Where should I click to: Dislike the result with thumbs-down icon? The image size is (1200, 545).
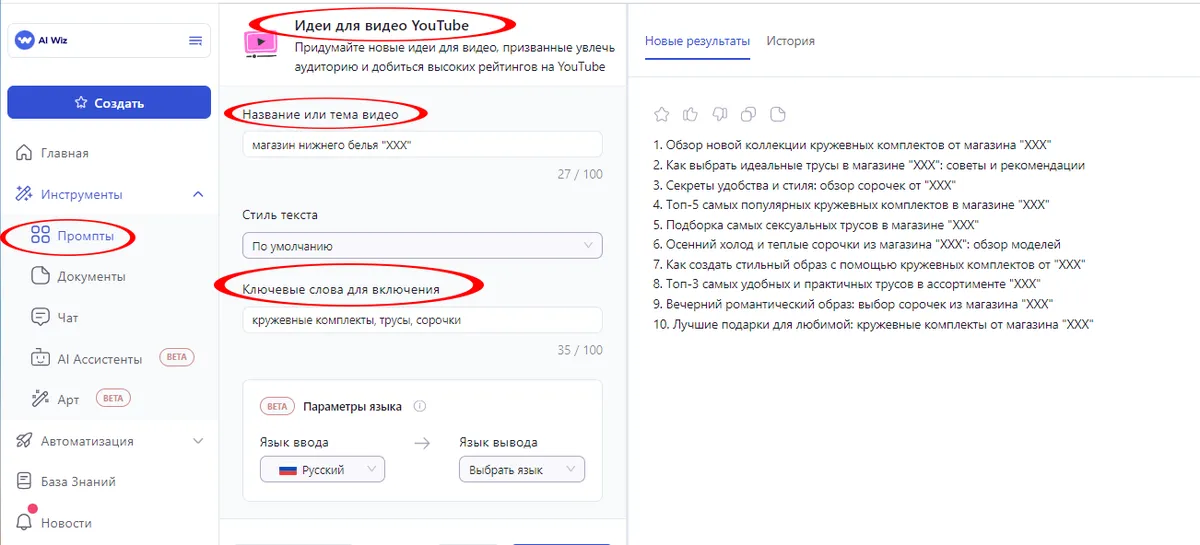coord(720,114)
